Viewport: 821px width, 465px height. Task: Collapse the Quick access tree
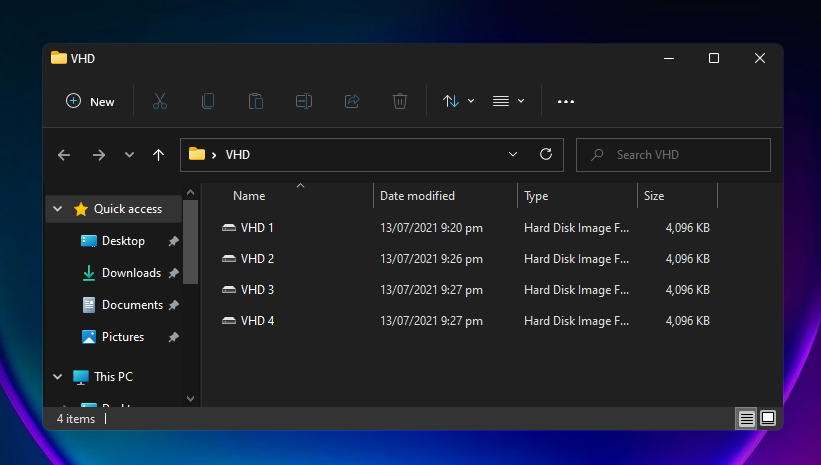(x=57, y=209)
